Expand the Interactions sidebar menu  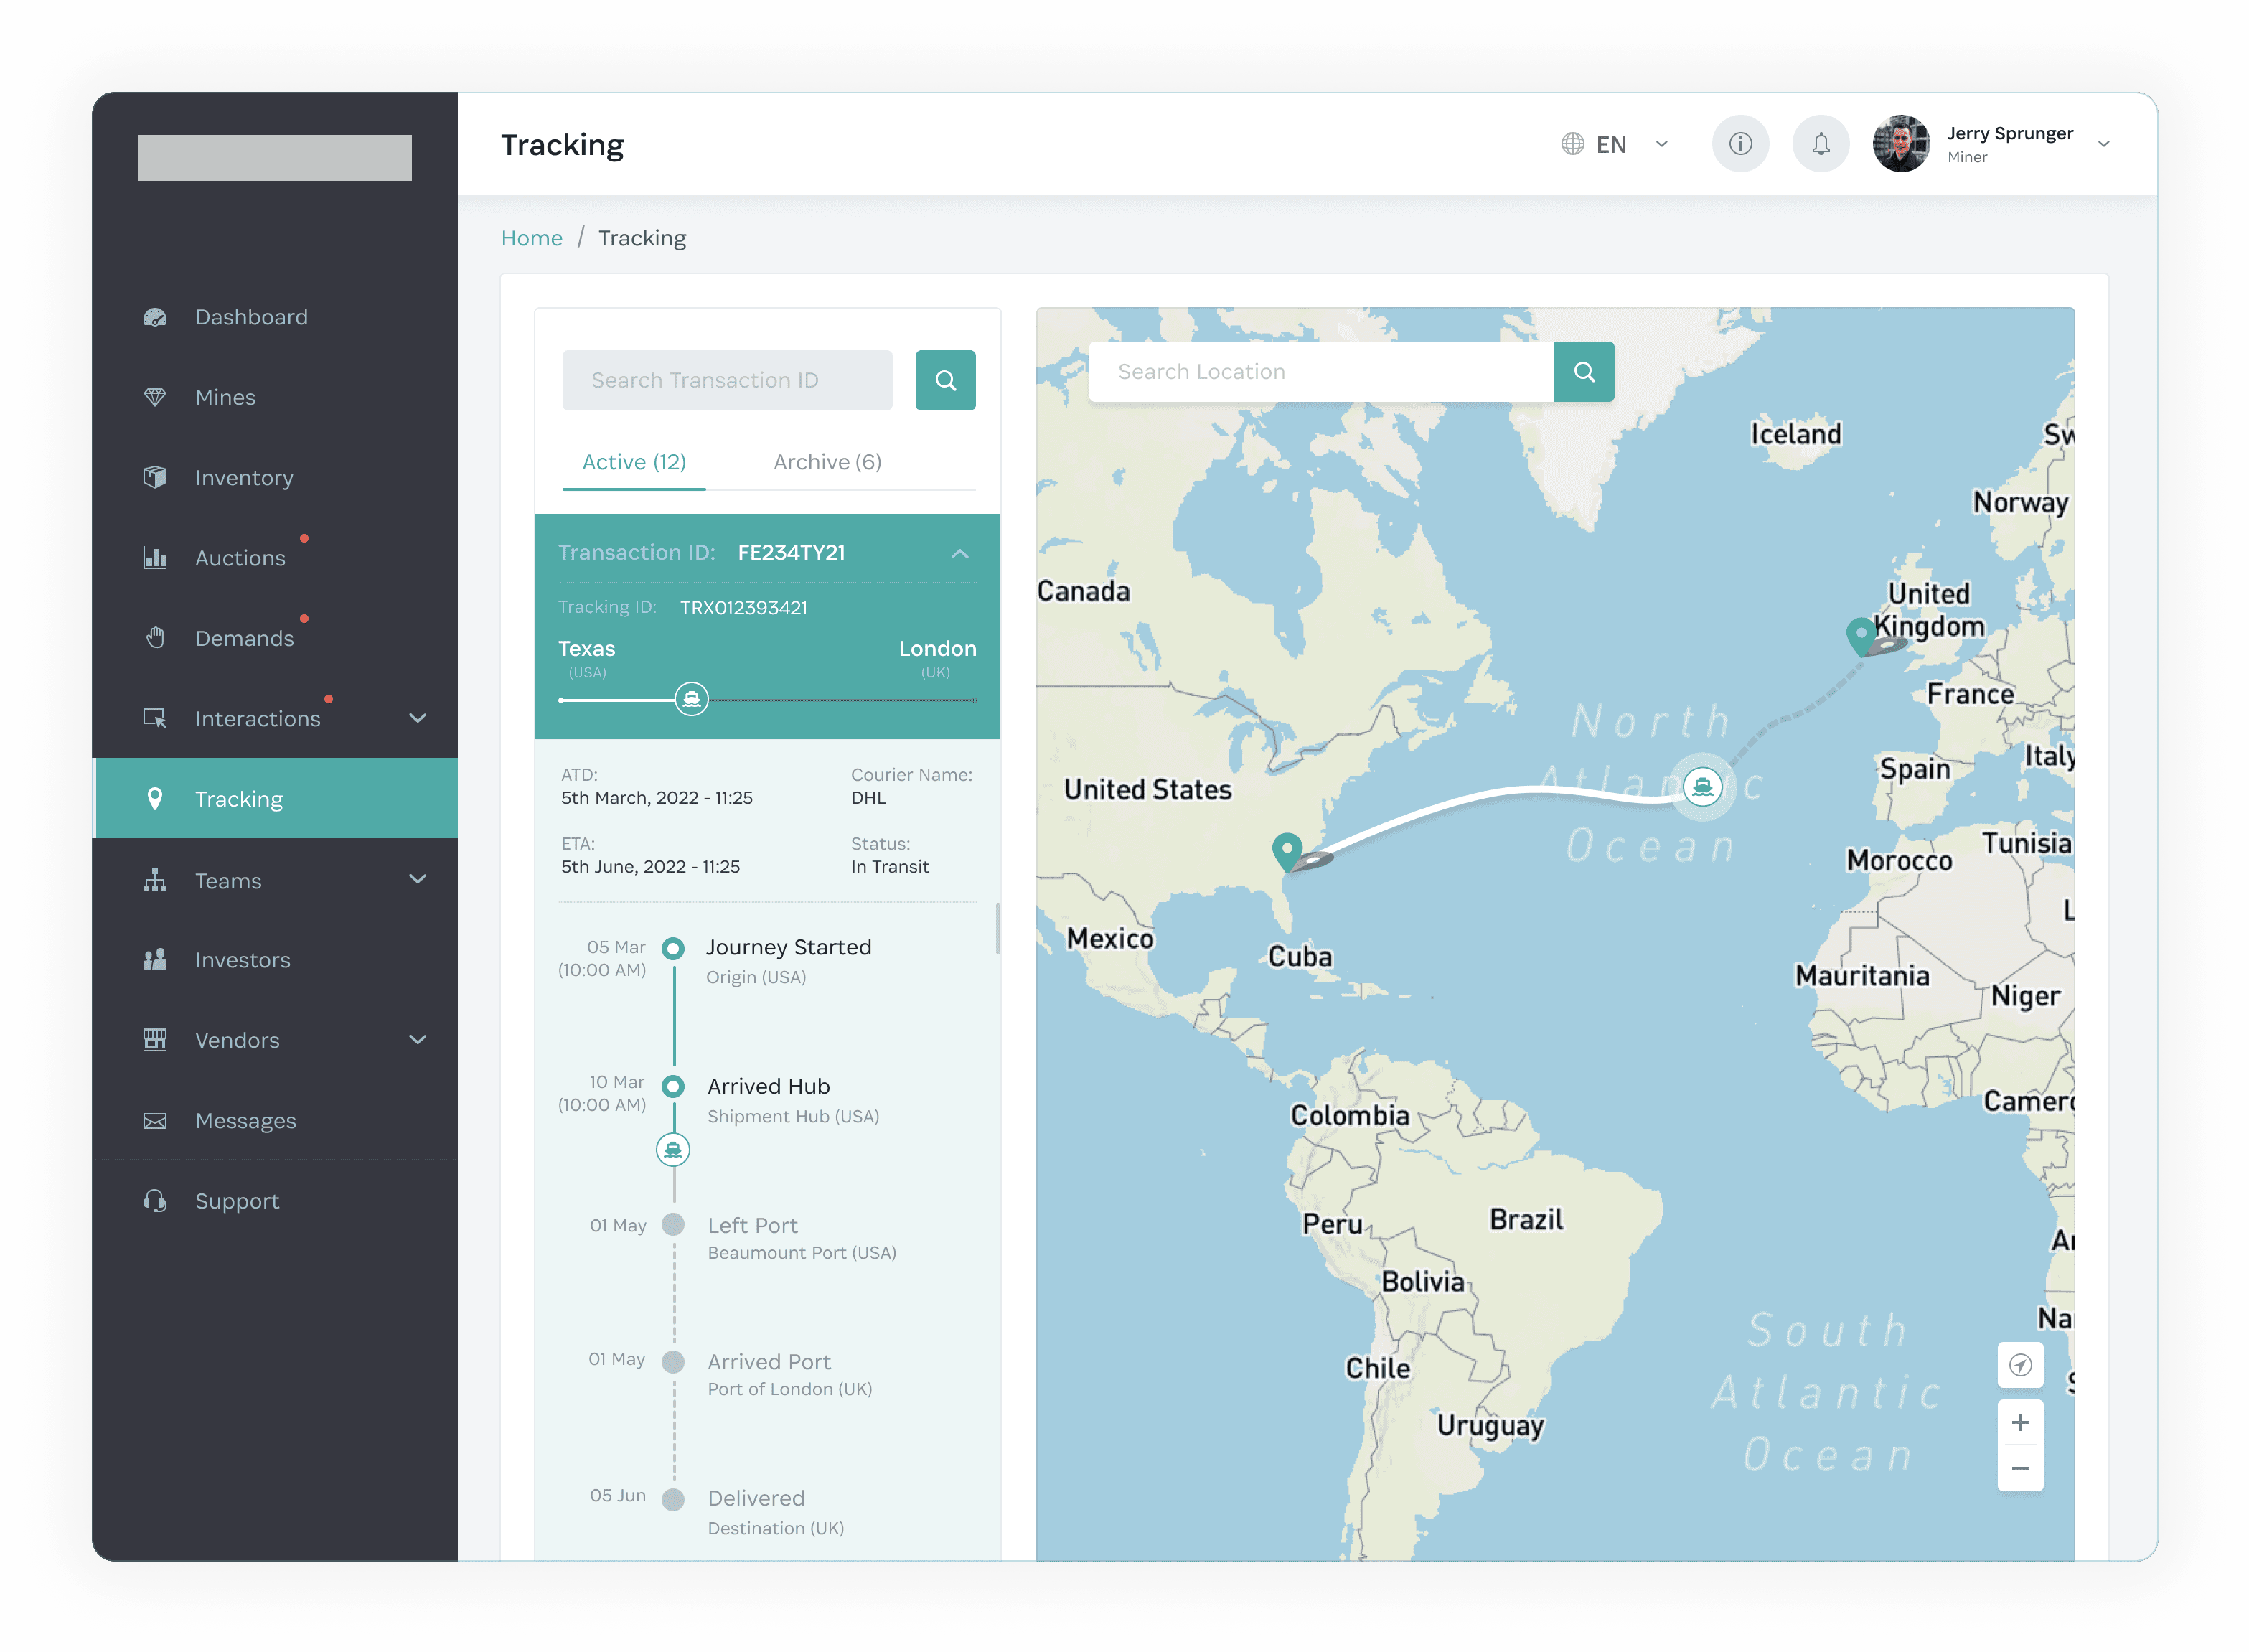coord(418,718)
